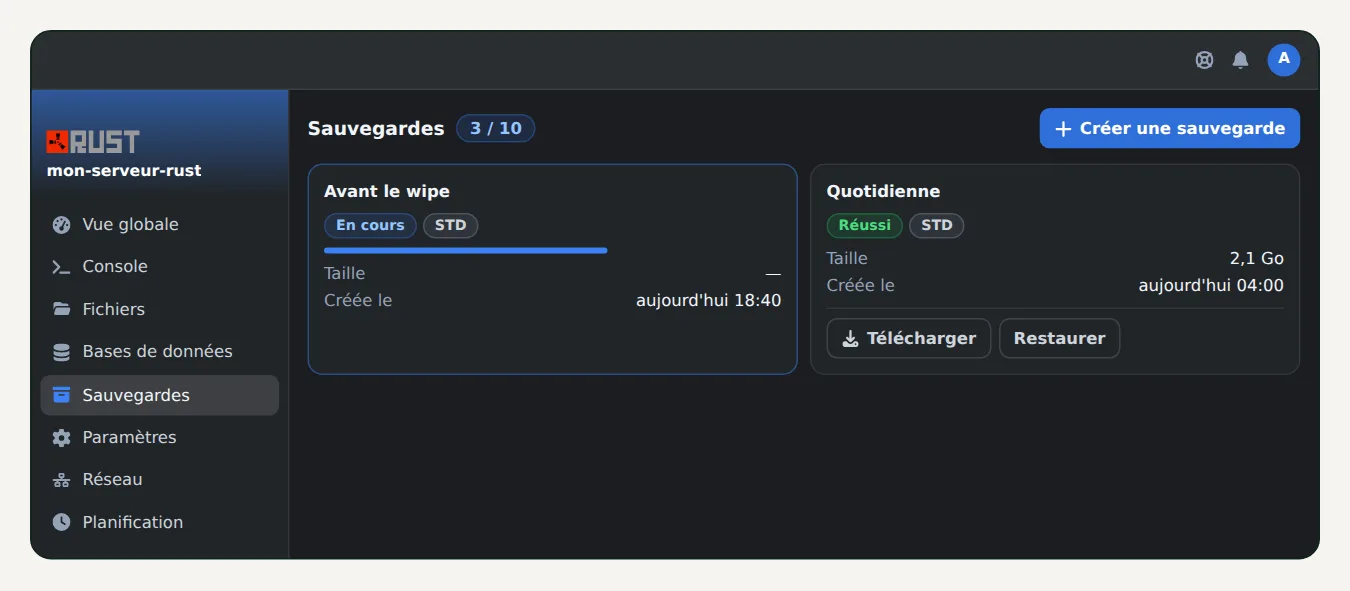Image resolution: width=1350 pixels, height=591 pixels.
Task: Click the Réussi status badge
Action: [x=865, y=225]
